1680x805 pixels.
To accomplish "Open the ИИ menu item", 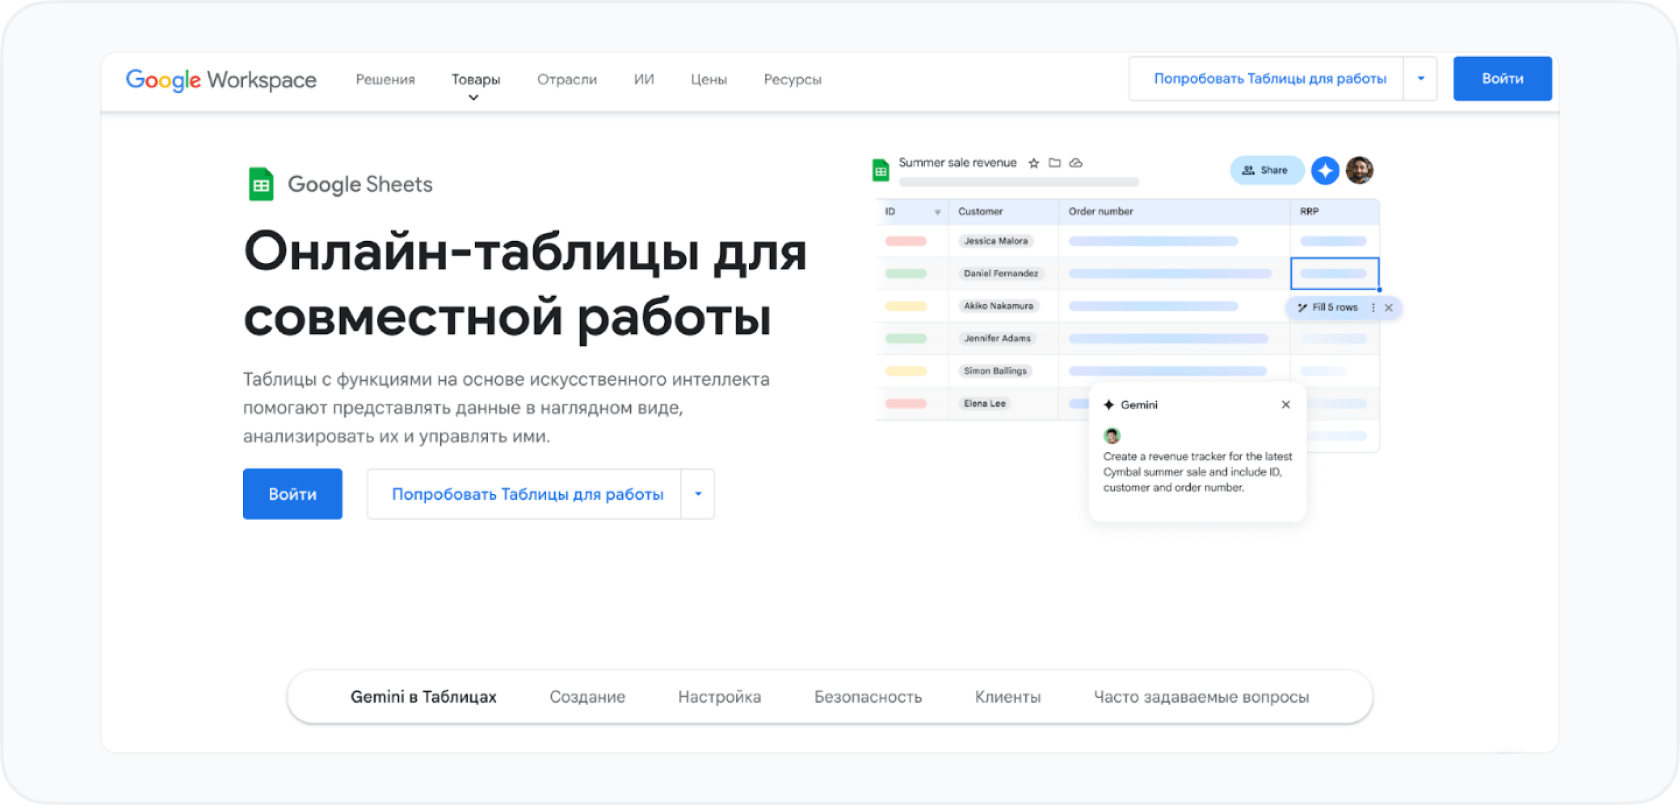I will (644, 80).
